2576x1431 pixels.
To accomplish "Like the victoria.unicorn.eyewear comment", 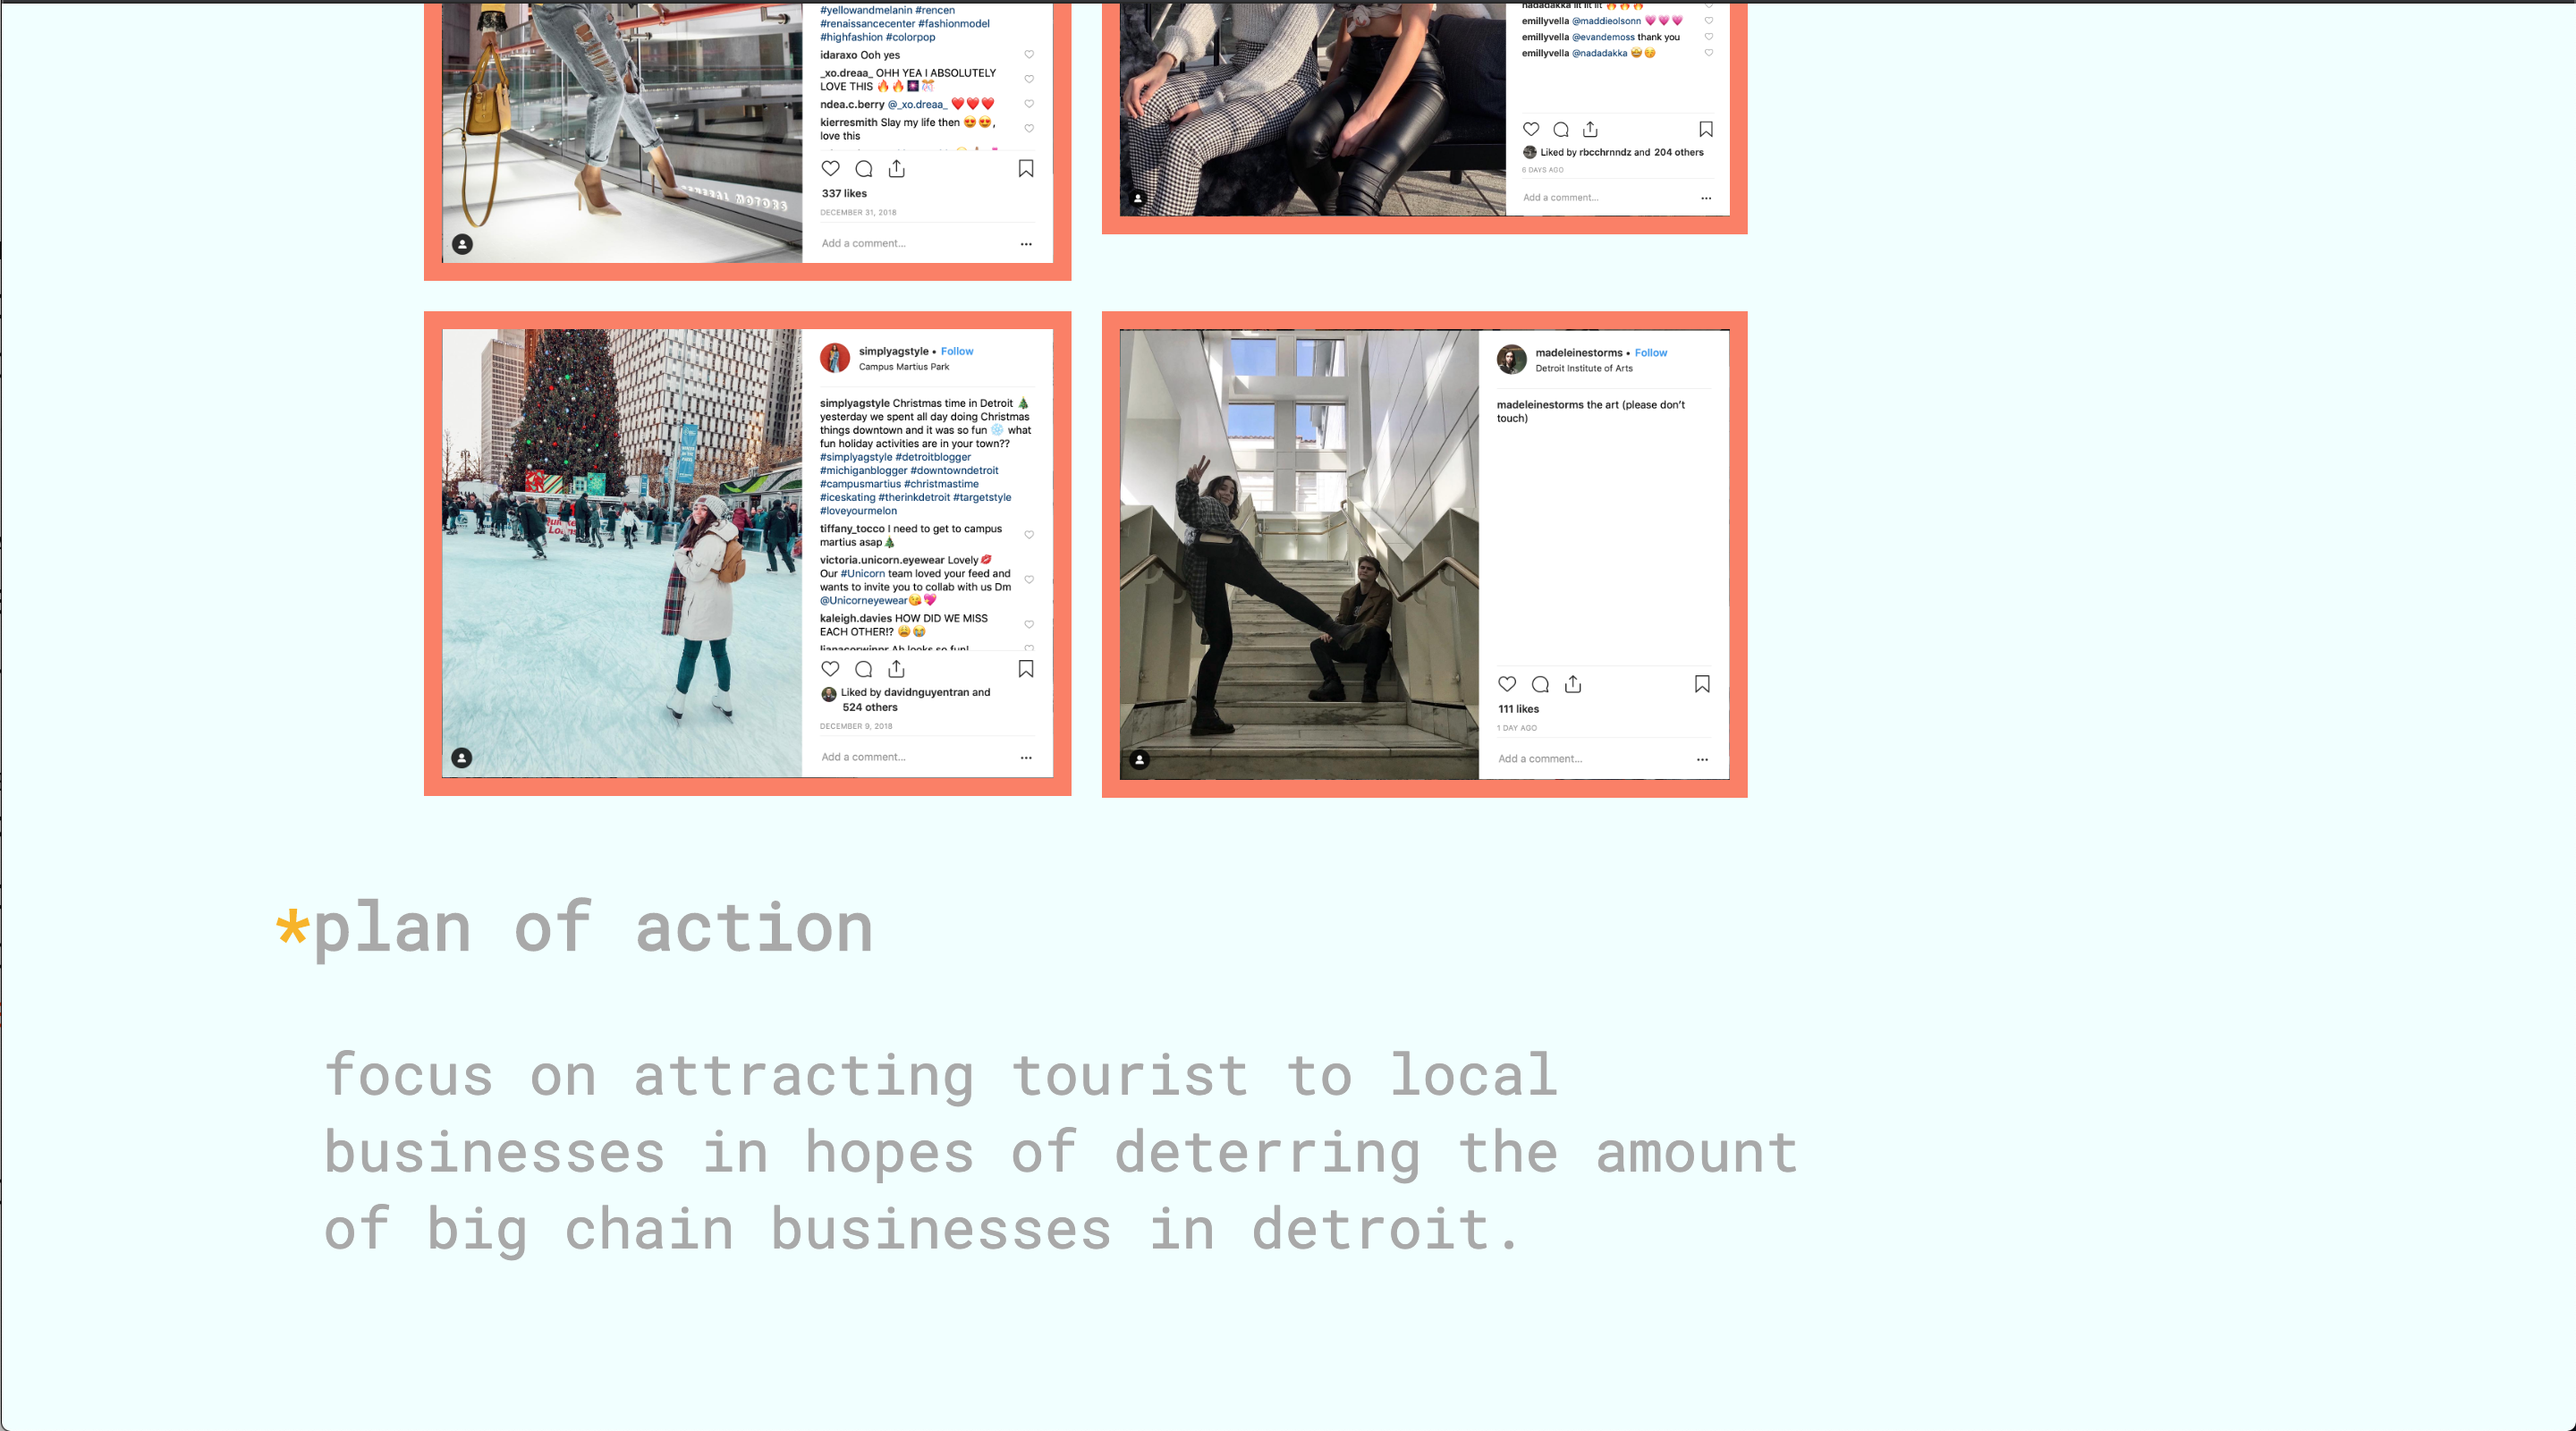I will [x=1029, y=580].
